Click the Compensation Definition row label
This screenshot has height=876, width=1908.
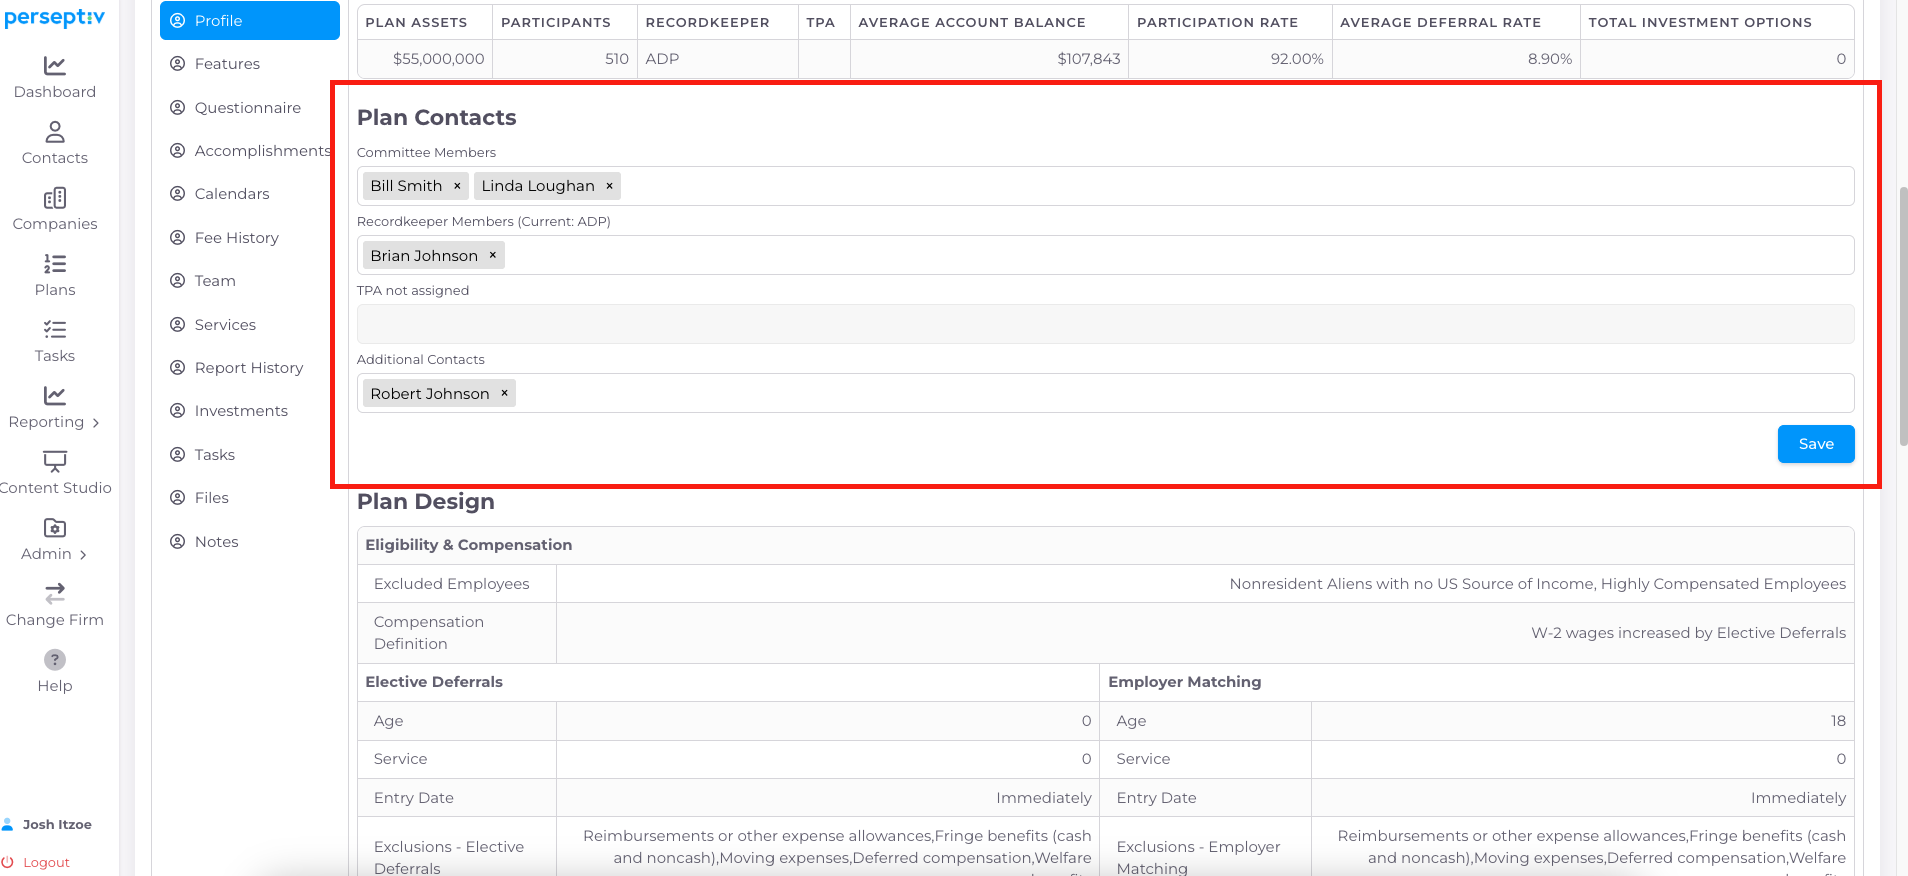(x=429, y=633)
